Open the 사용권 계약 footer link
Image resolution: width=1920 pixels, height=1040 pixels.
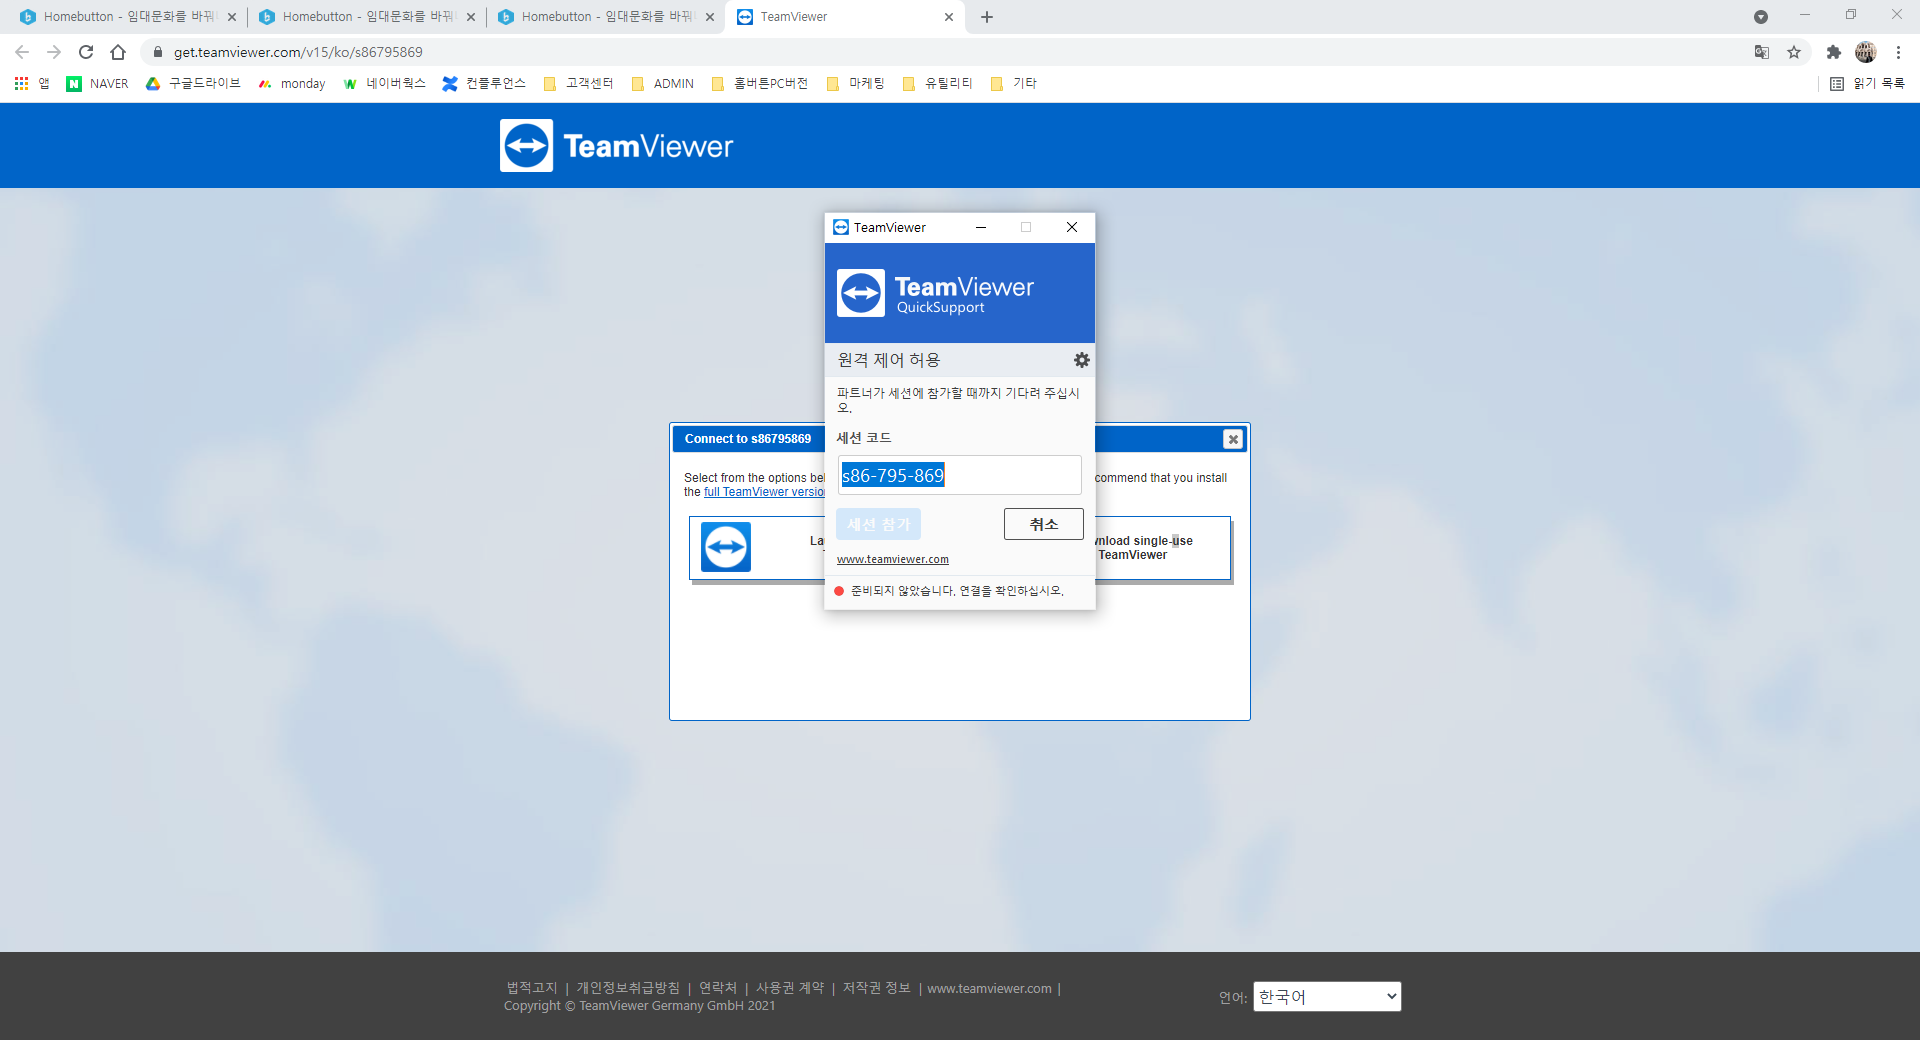pos(790,988)
